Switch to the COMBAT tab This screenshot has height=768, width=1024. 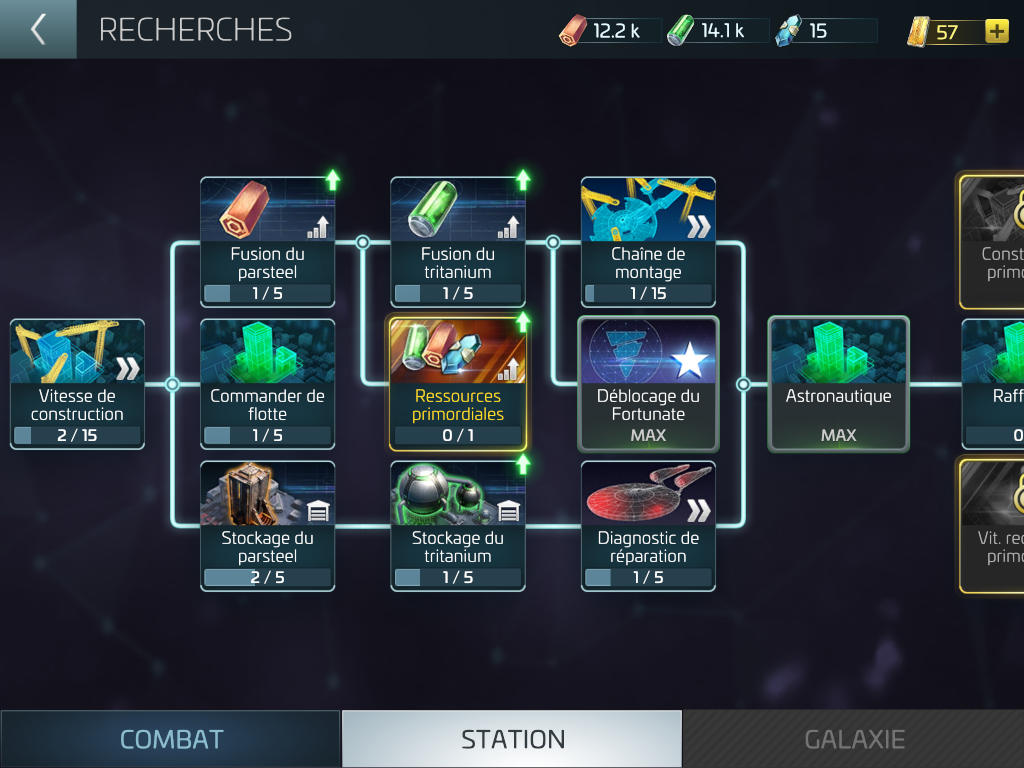pos(170,739)
